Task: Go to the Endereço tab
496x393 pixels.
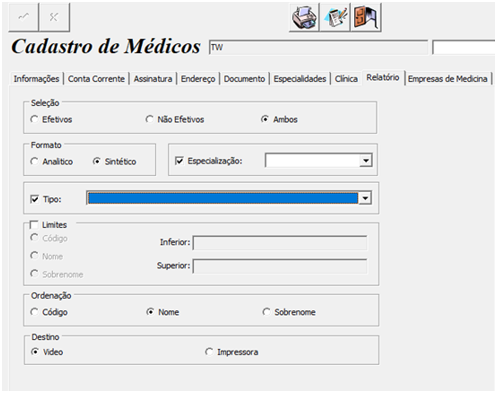Action: click(x=198, y=79)
